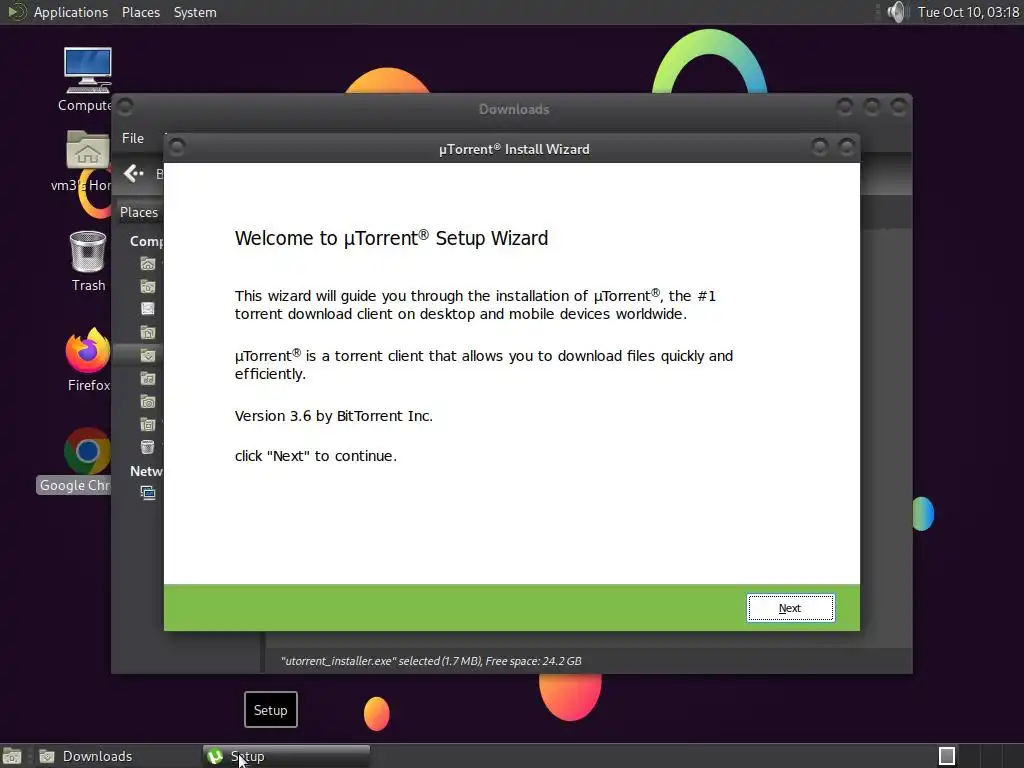Open the System menu in the top panel

(195, 12)
